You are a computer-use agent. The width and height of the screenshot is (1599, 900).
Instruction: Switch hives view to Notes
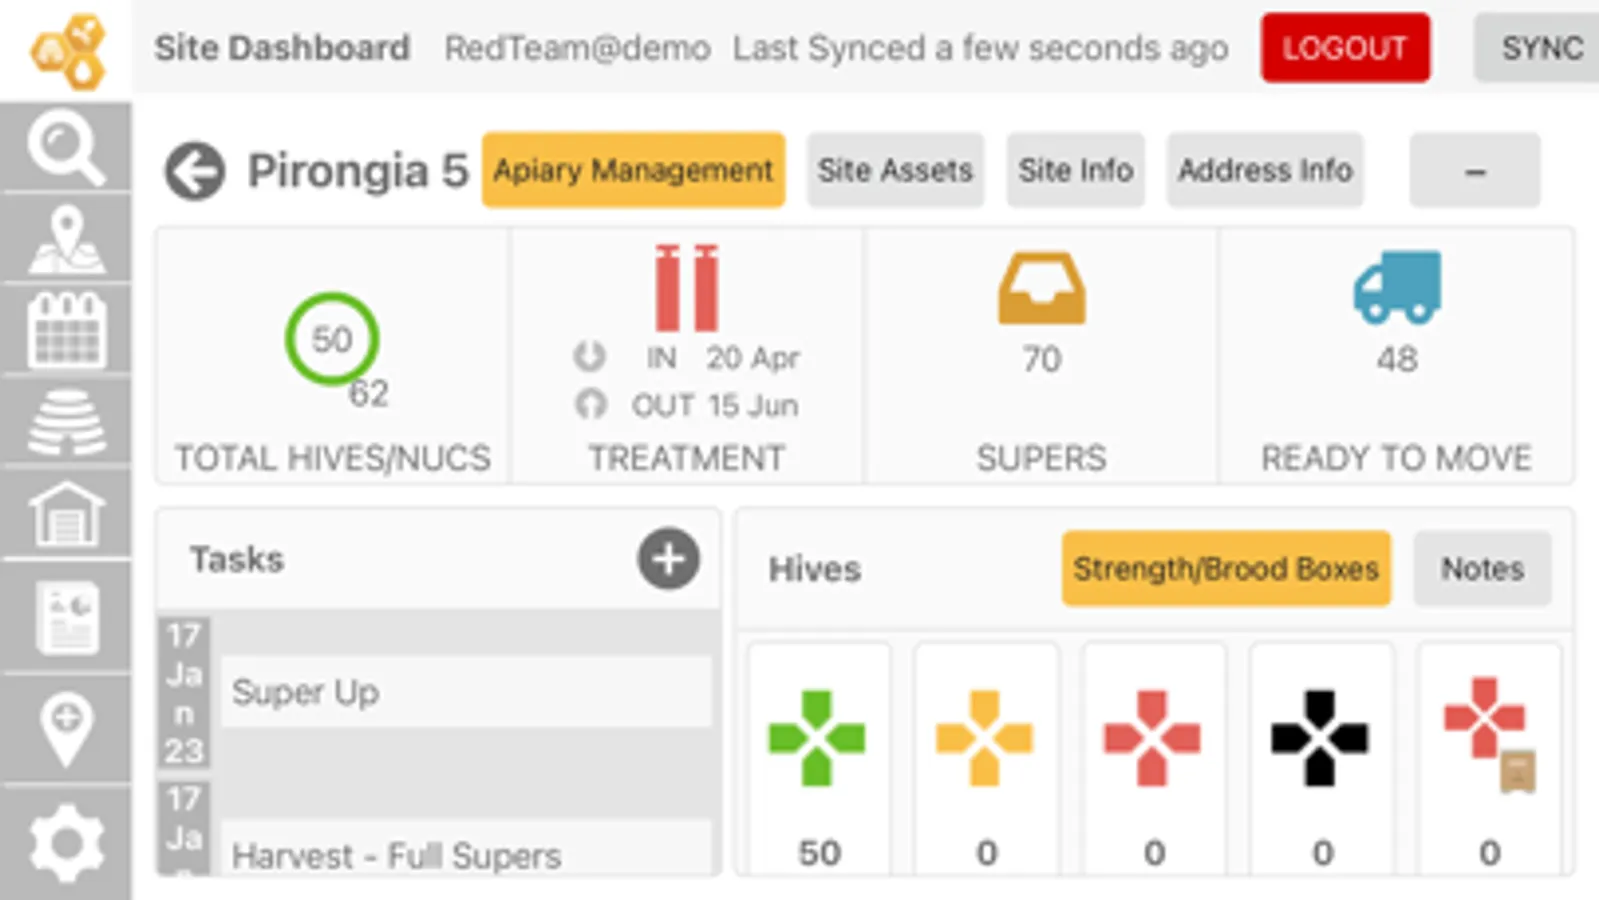tap(1482, 569)
